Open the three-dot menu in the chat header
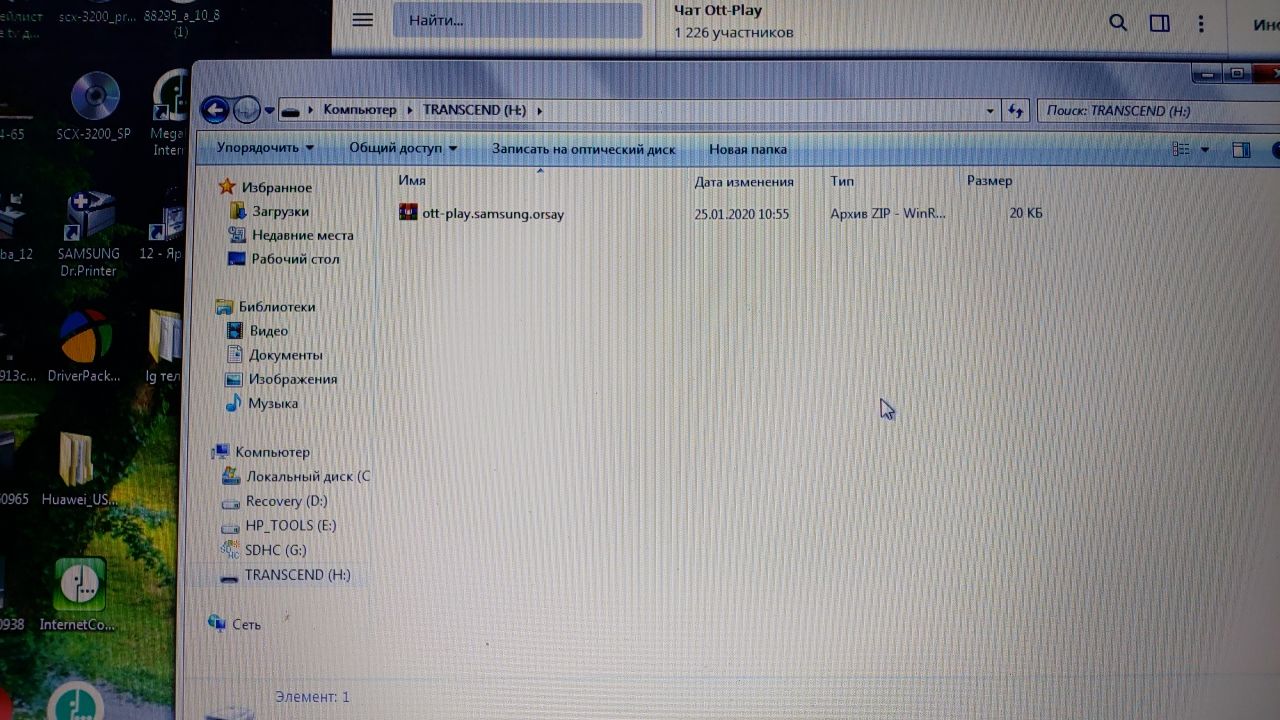 1201,23
